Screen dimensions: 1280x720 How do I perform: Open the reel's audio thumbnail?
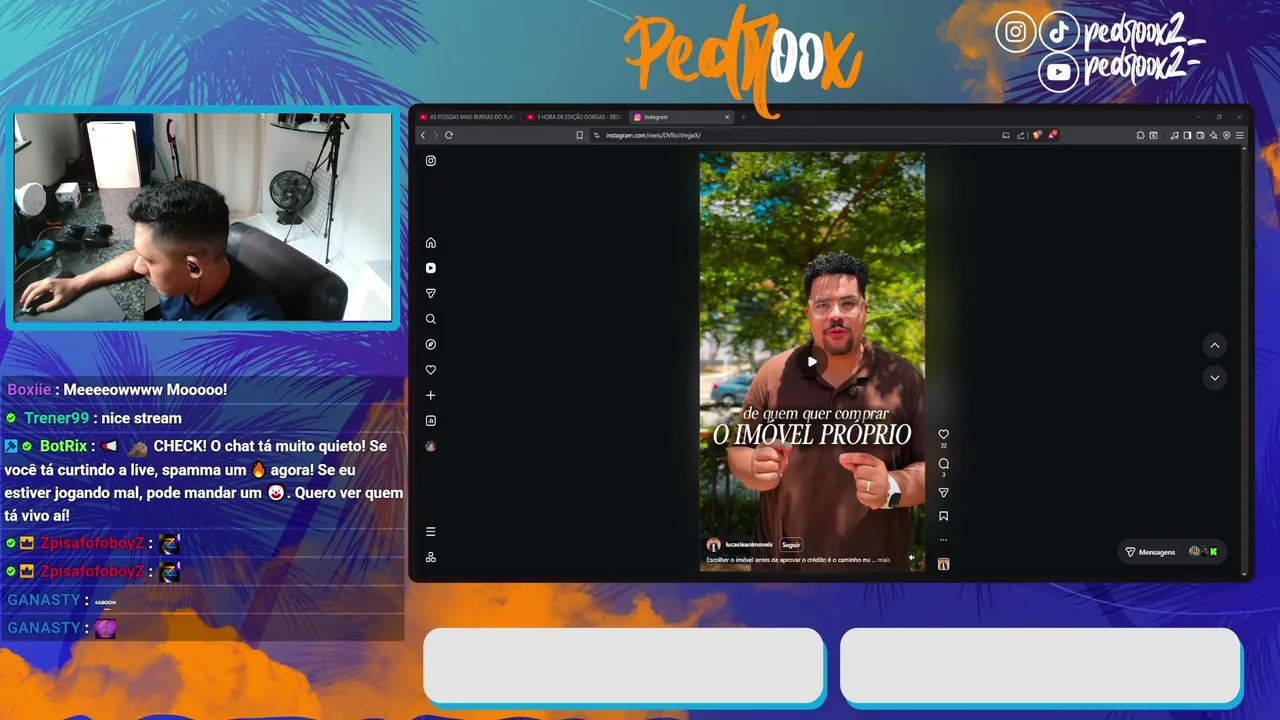943,564
